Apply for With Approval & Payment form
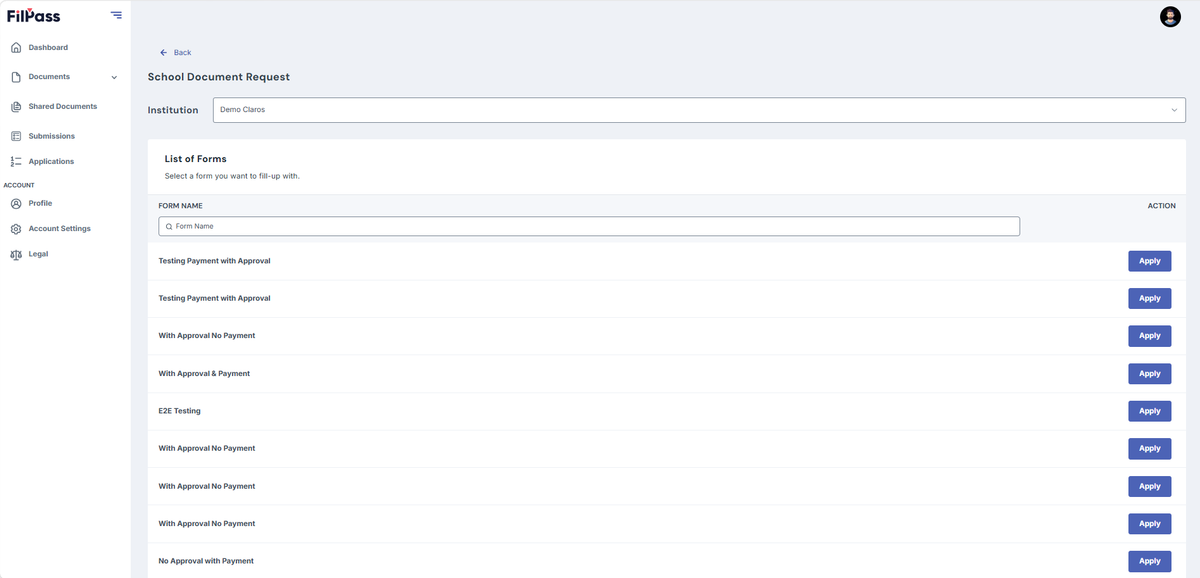 tap(1150, 374)
